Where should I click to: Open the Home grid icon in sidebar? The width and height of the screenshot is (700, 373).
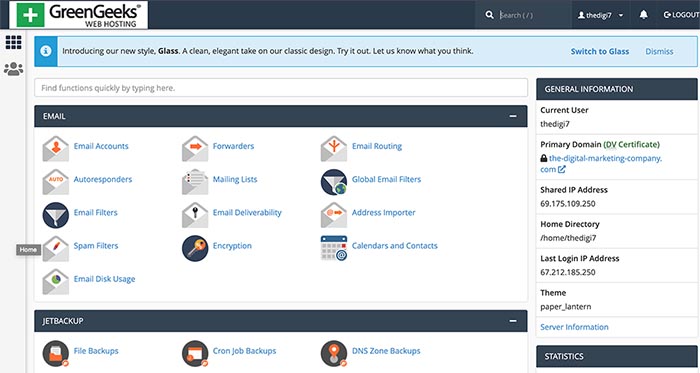point(13,42)
